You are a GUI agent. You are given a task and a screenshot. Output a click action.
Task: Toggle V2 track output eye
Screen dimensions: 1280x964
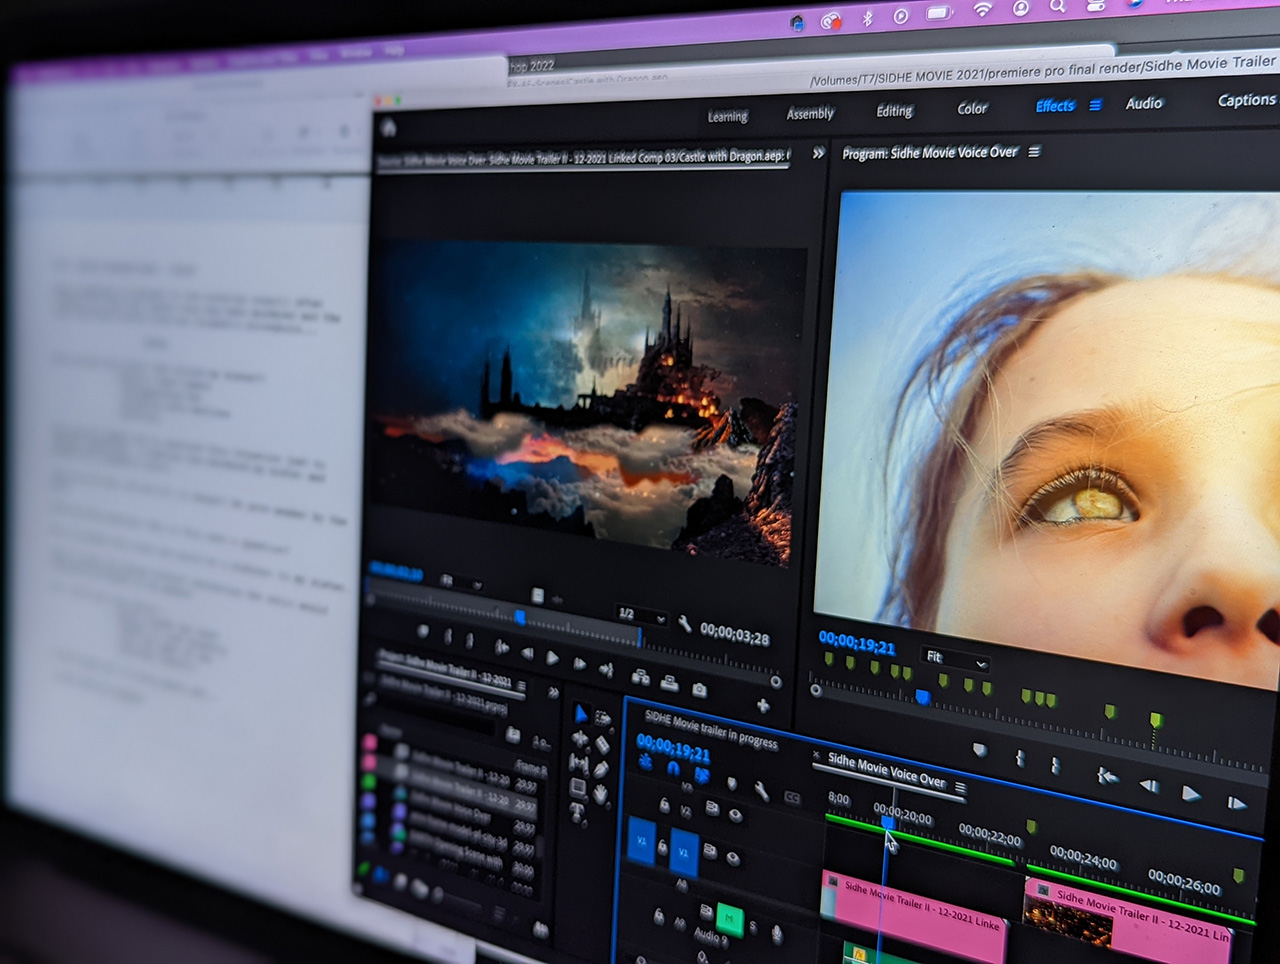(x=734, y=815)
